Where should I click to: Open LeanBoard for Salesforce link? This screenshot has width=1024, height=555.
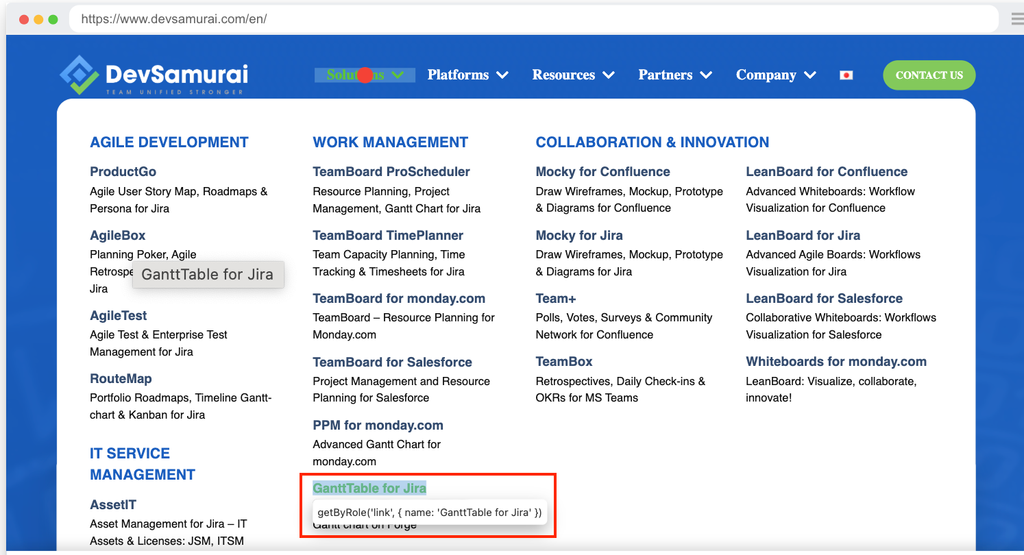pos(824,298)
